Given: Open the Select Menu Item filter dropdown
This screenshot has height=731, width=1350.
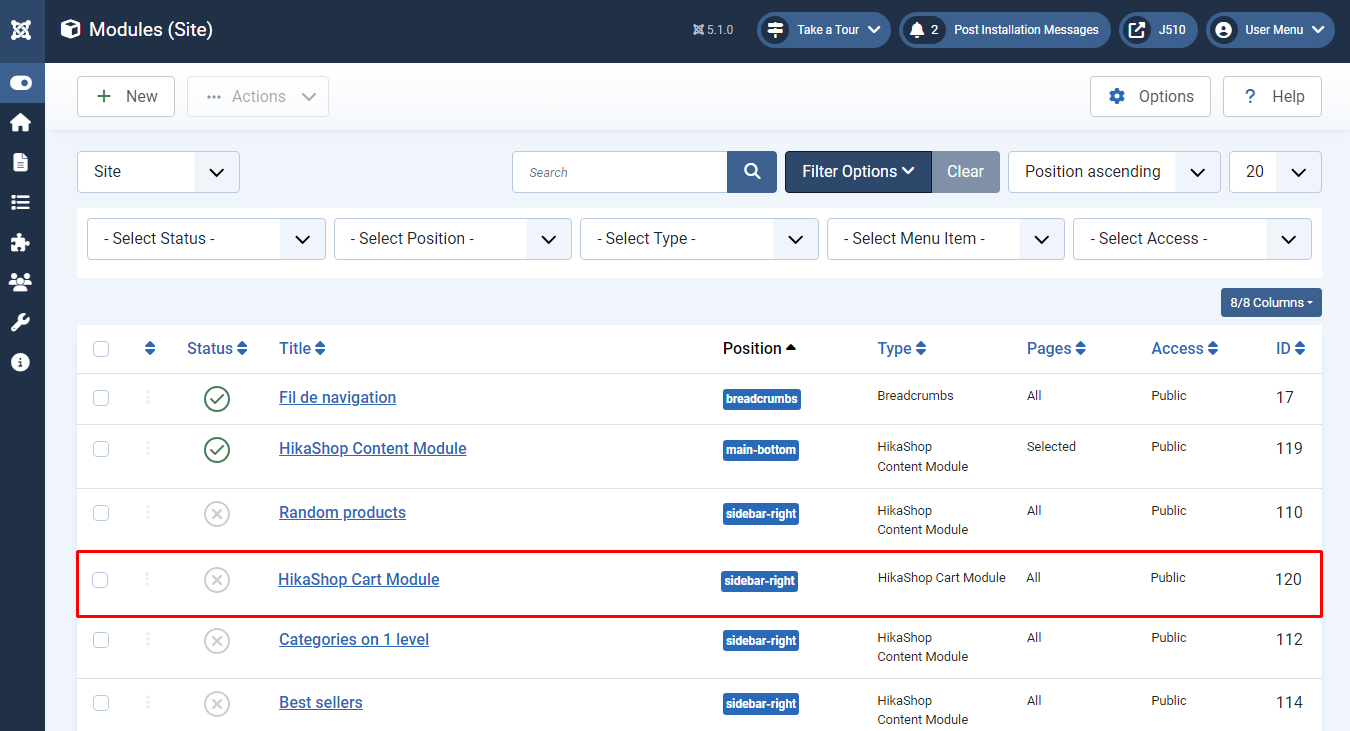Looking at the screenshot, I should point(946,239).
